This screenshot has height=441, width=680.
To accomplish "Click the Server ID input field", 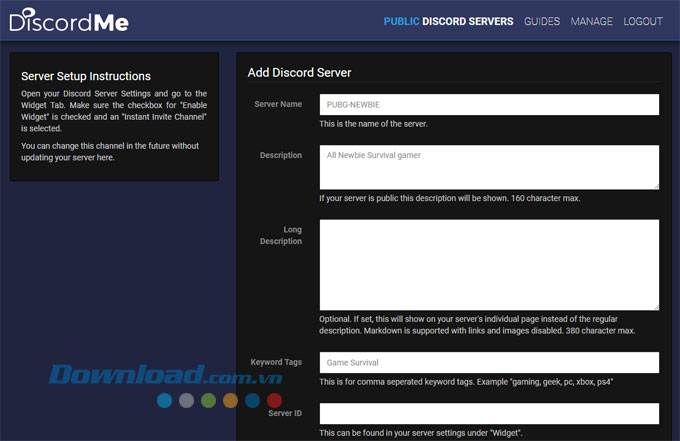I will (489, 414).
